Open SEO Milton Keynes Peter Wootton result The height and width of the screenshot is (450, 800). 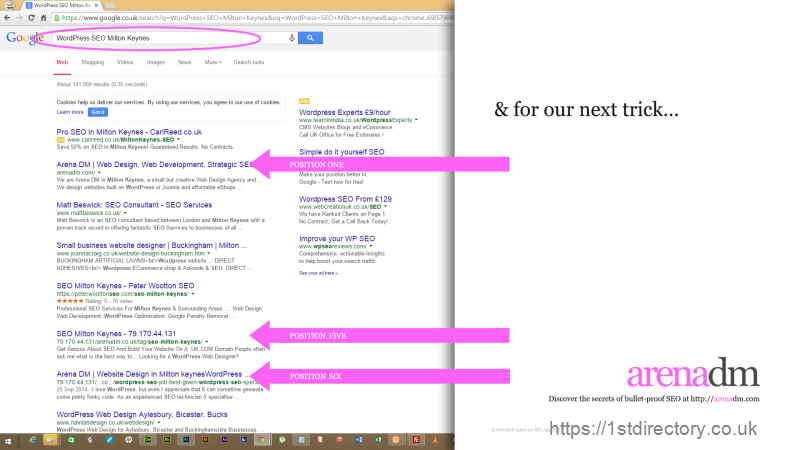point(125,286)
